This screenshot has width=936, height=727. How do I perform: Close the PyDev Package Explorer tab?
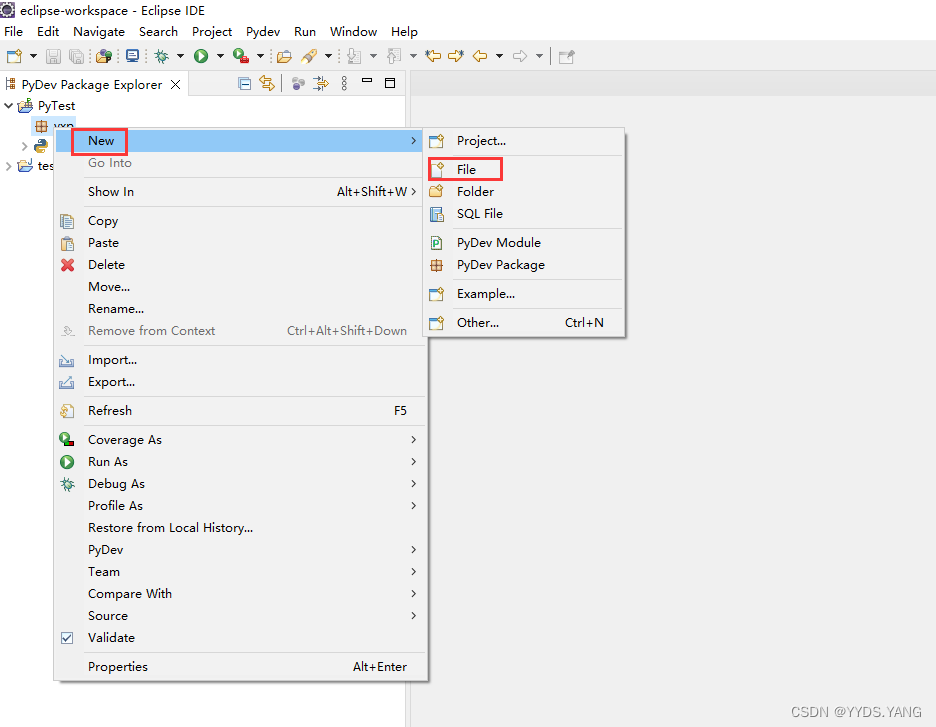[x=176, y=84]
